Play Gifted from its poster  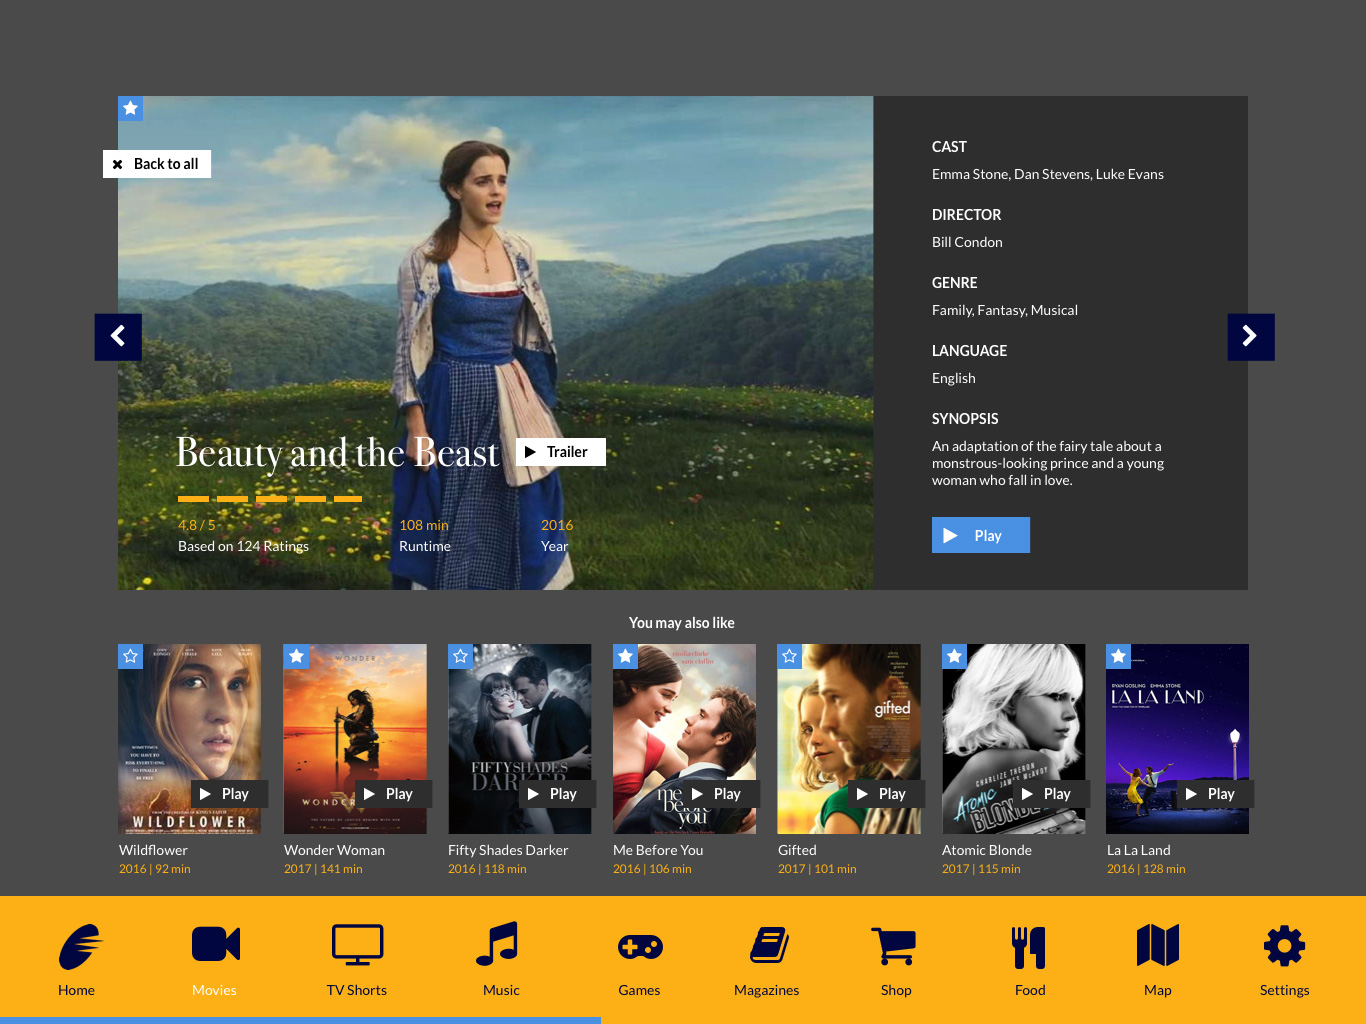click(x=887, y=794)
